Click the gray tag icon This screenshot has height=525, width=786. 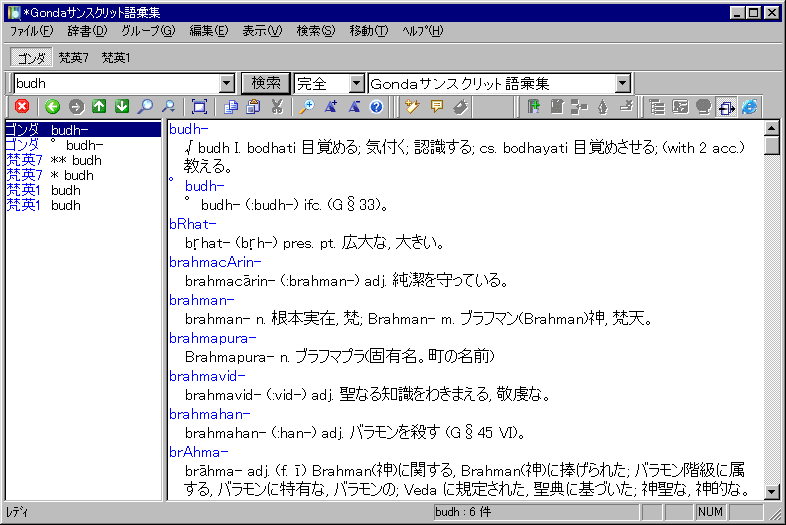[x=460, y=106]
